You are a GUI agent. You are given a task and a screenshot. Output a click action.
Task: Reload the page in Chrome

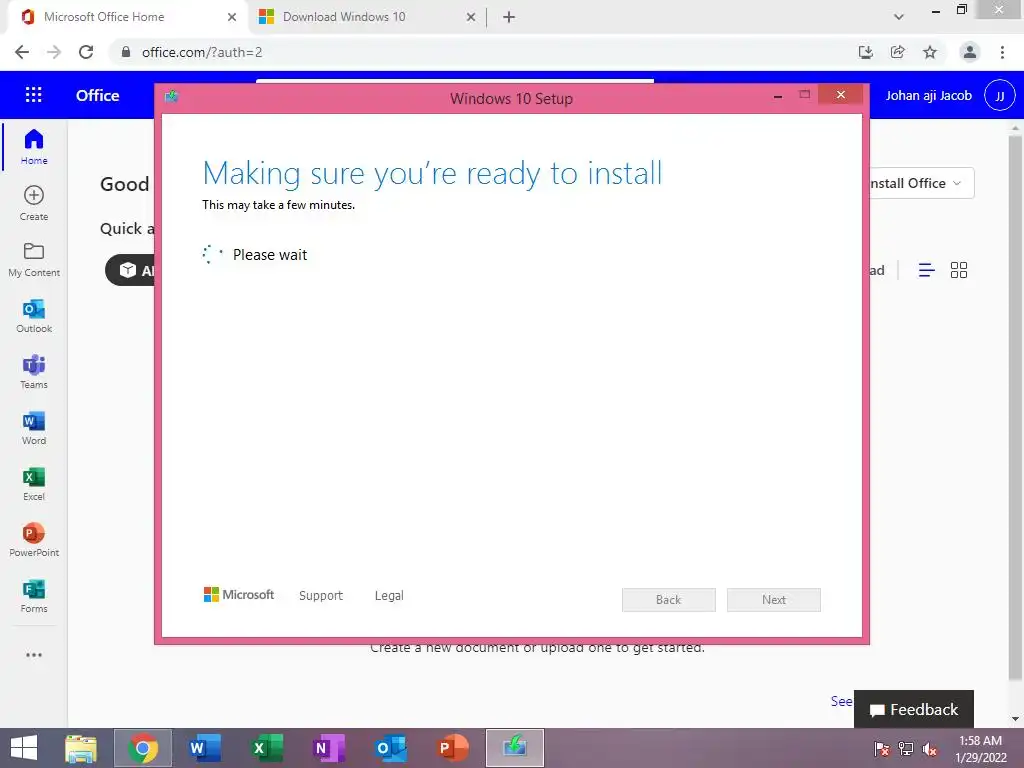point(86,52)
